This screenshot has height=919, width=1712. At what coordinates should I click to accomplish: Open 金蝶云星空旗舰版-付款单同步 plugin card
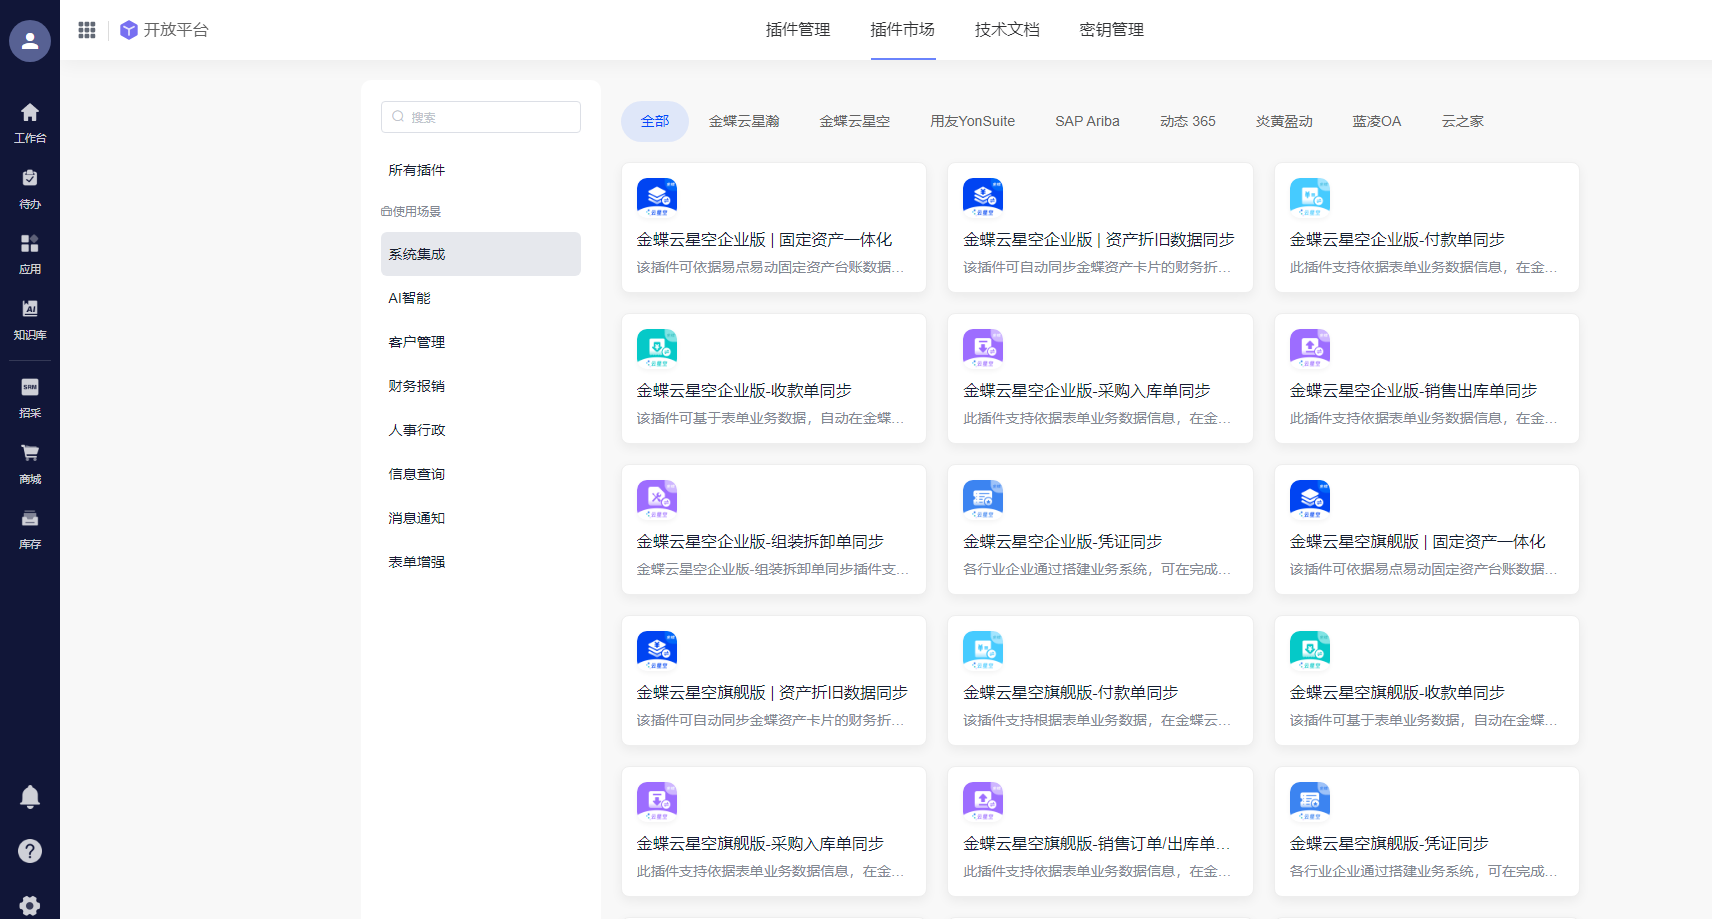coord(1100,681)
